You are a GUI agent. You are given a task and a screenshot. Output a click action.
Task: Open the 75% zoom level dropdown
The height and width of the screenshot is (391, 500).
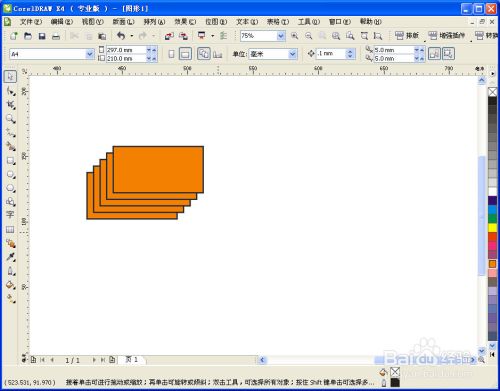click(x=281, y=36)
